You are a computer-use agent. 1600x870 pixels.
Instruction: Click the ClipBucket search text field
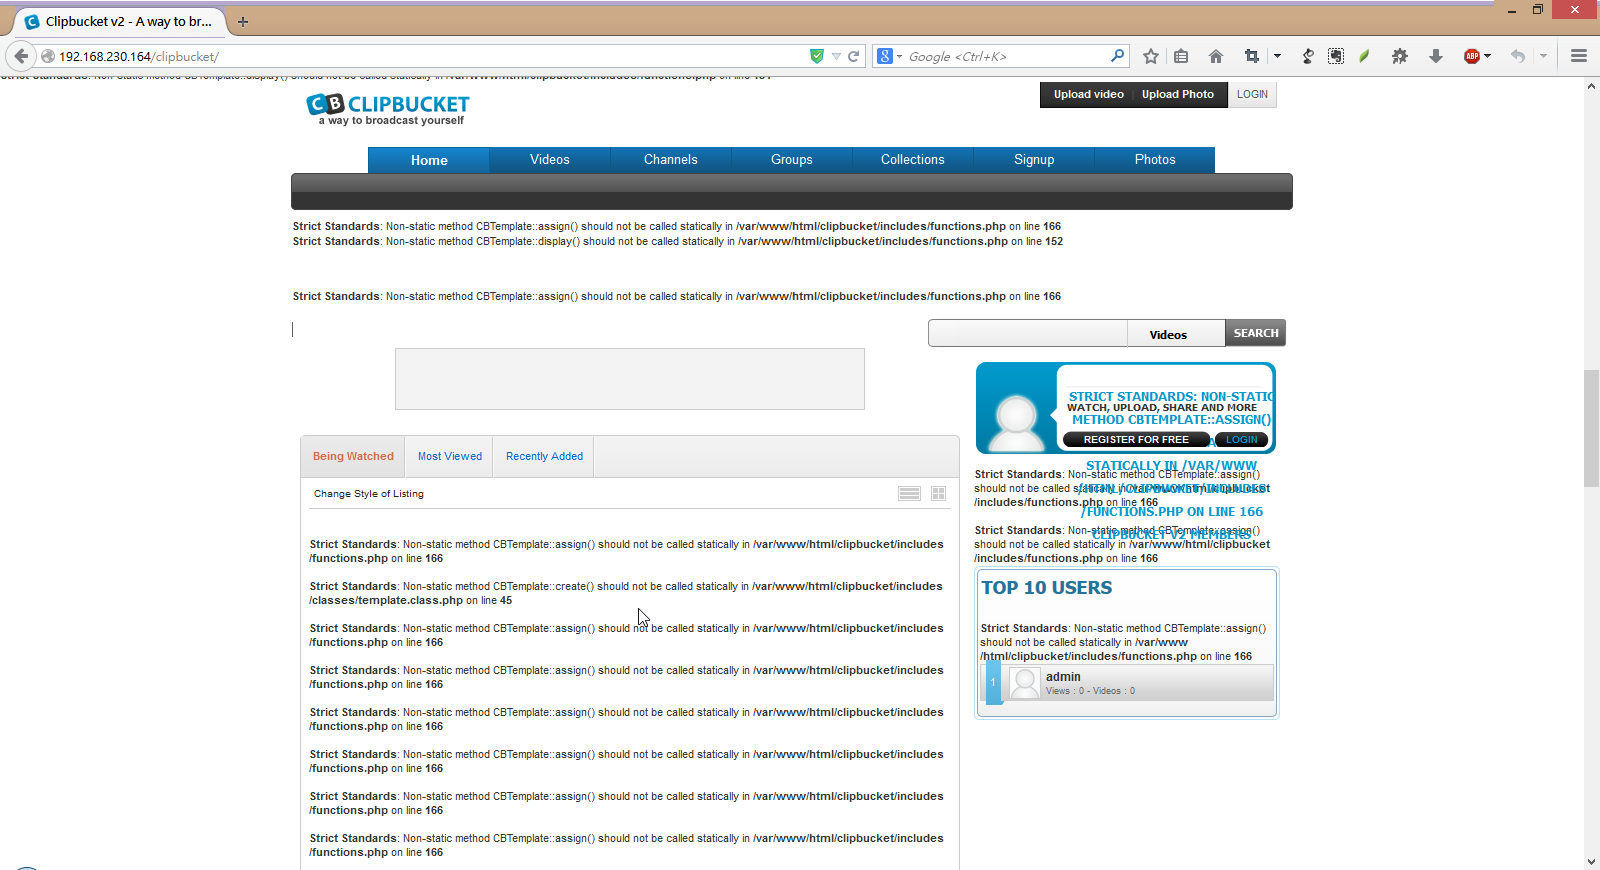1027,334
